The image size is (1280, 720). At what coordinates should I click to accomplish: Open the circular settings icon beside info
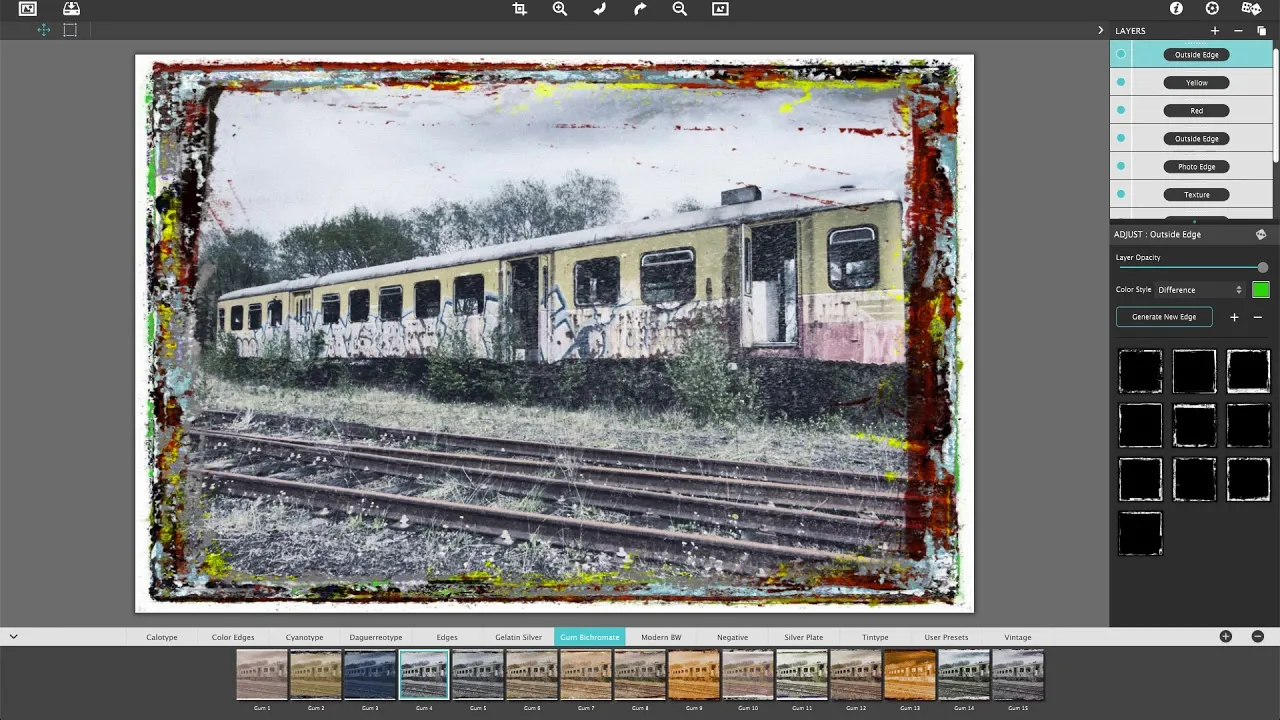[1212, 8]
